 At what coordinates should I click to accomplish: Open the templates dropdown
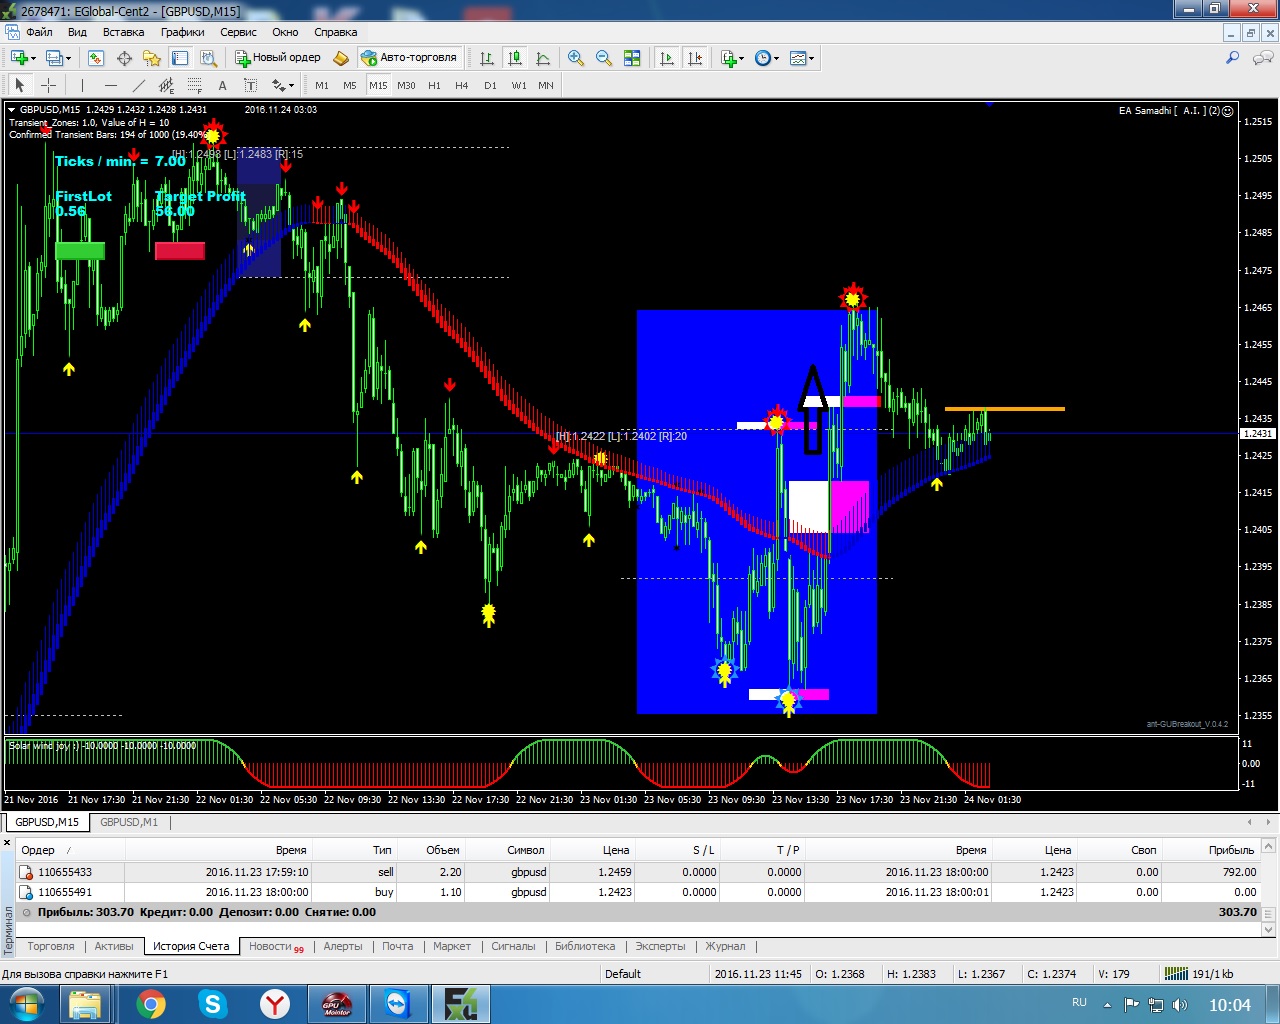802,58
